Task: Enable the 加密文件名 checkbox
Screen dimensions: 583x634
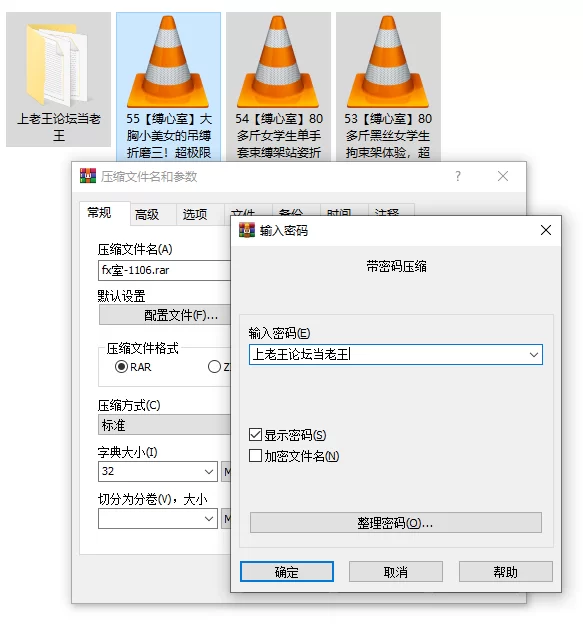Action: point(256,456)
